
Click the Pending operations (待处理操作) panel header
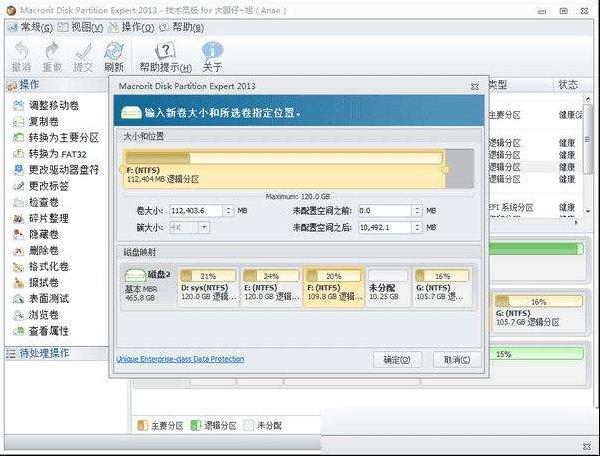click(57, 353)
